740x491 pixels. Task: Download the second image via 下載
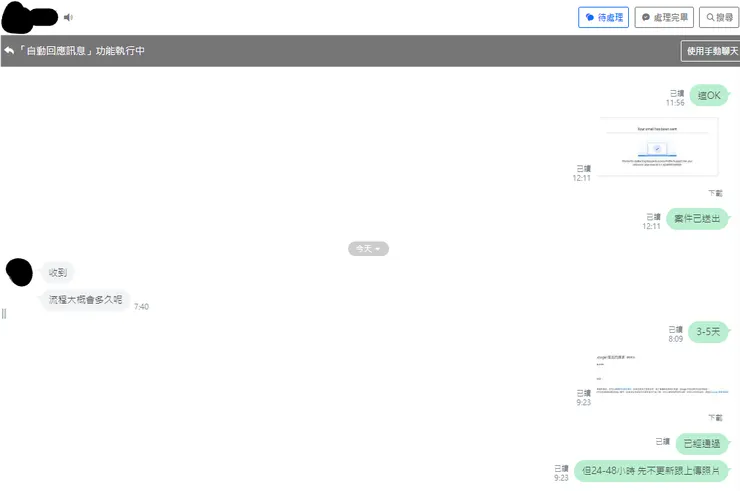715,417
